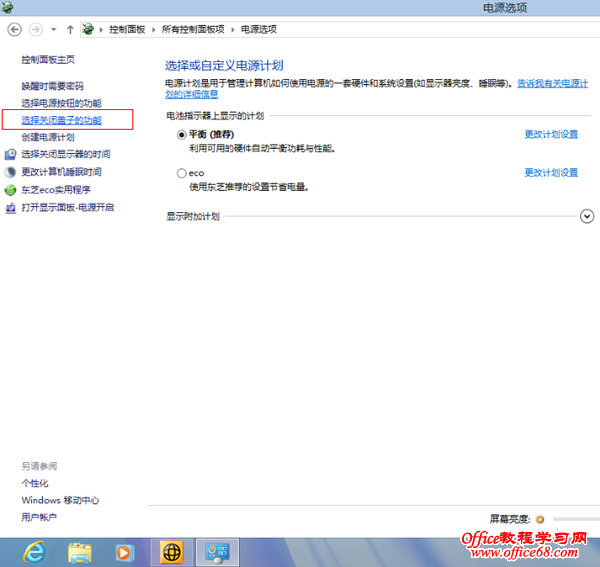This screenshot has height=567, width=600.
Task: Select the eco power plan radio
Action: coord(181,173)
